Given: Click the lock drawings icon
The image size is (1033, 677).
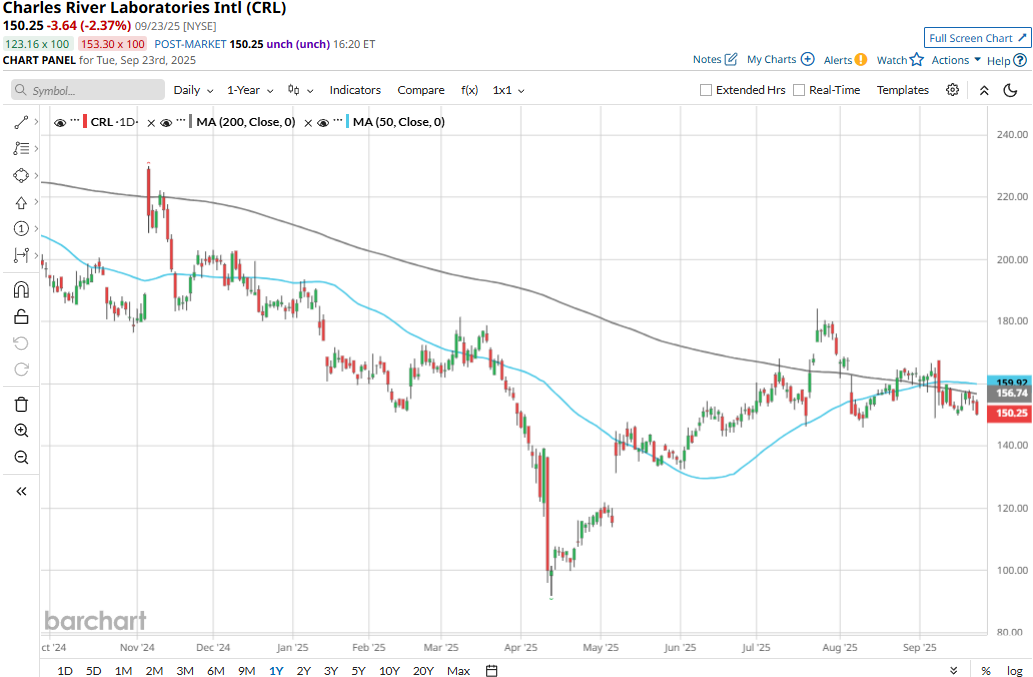Looking at the screenshot, I should [21, 317].
